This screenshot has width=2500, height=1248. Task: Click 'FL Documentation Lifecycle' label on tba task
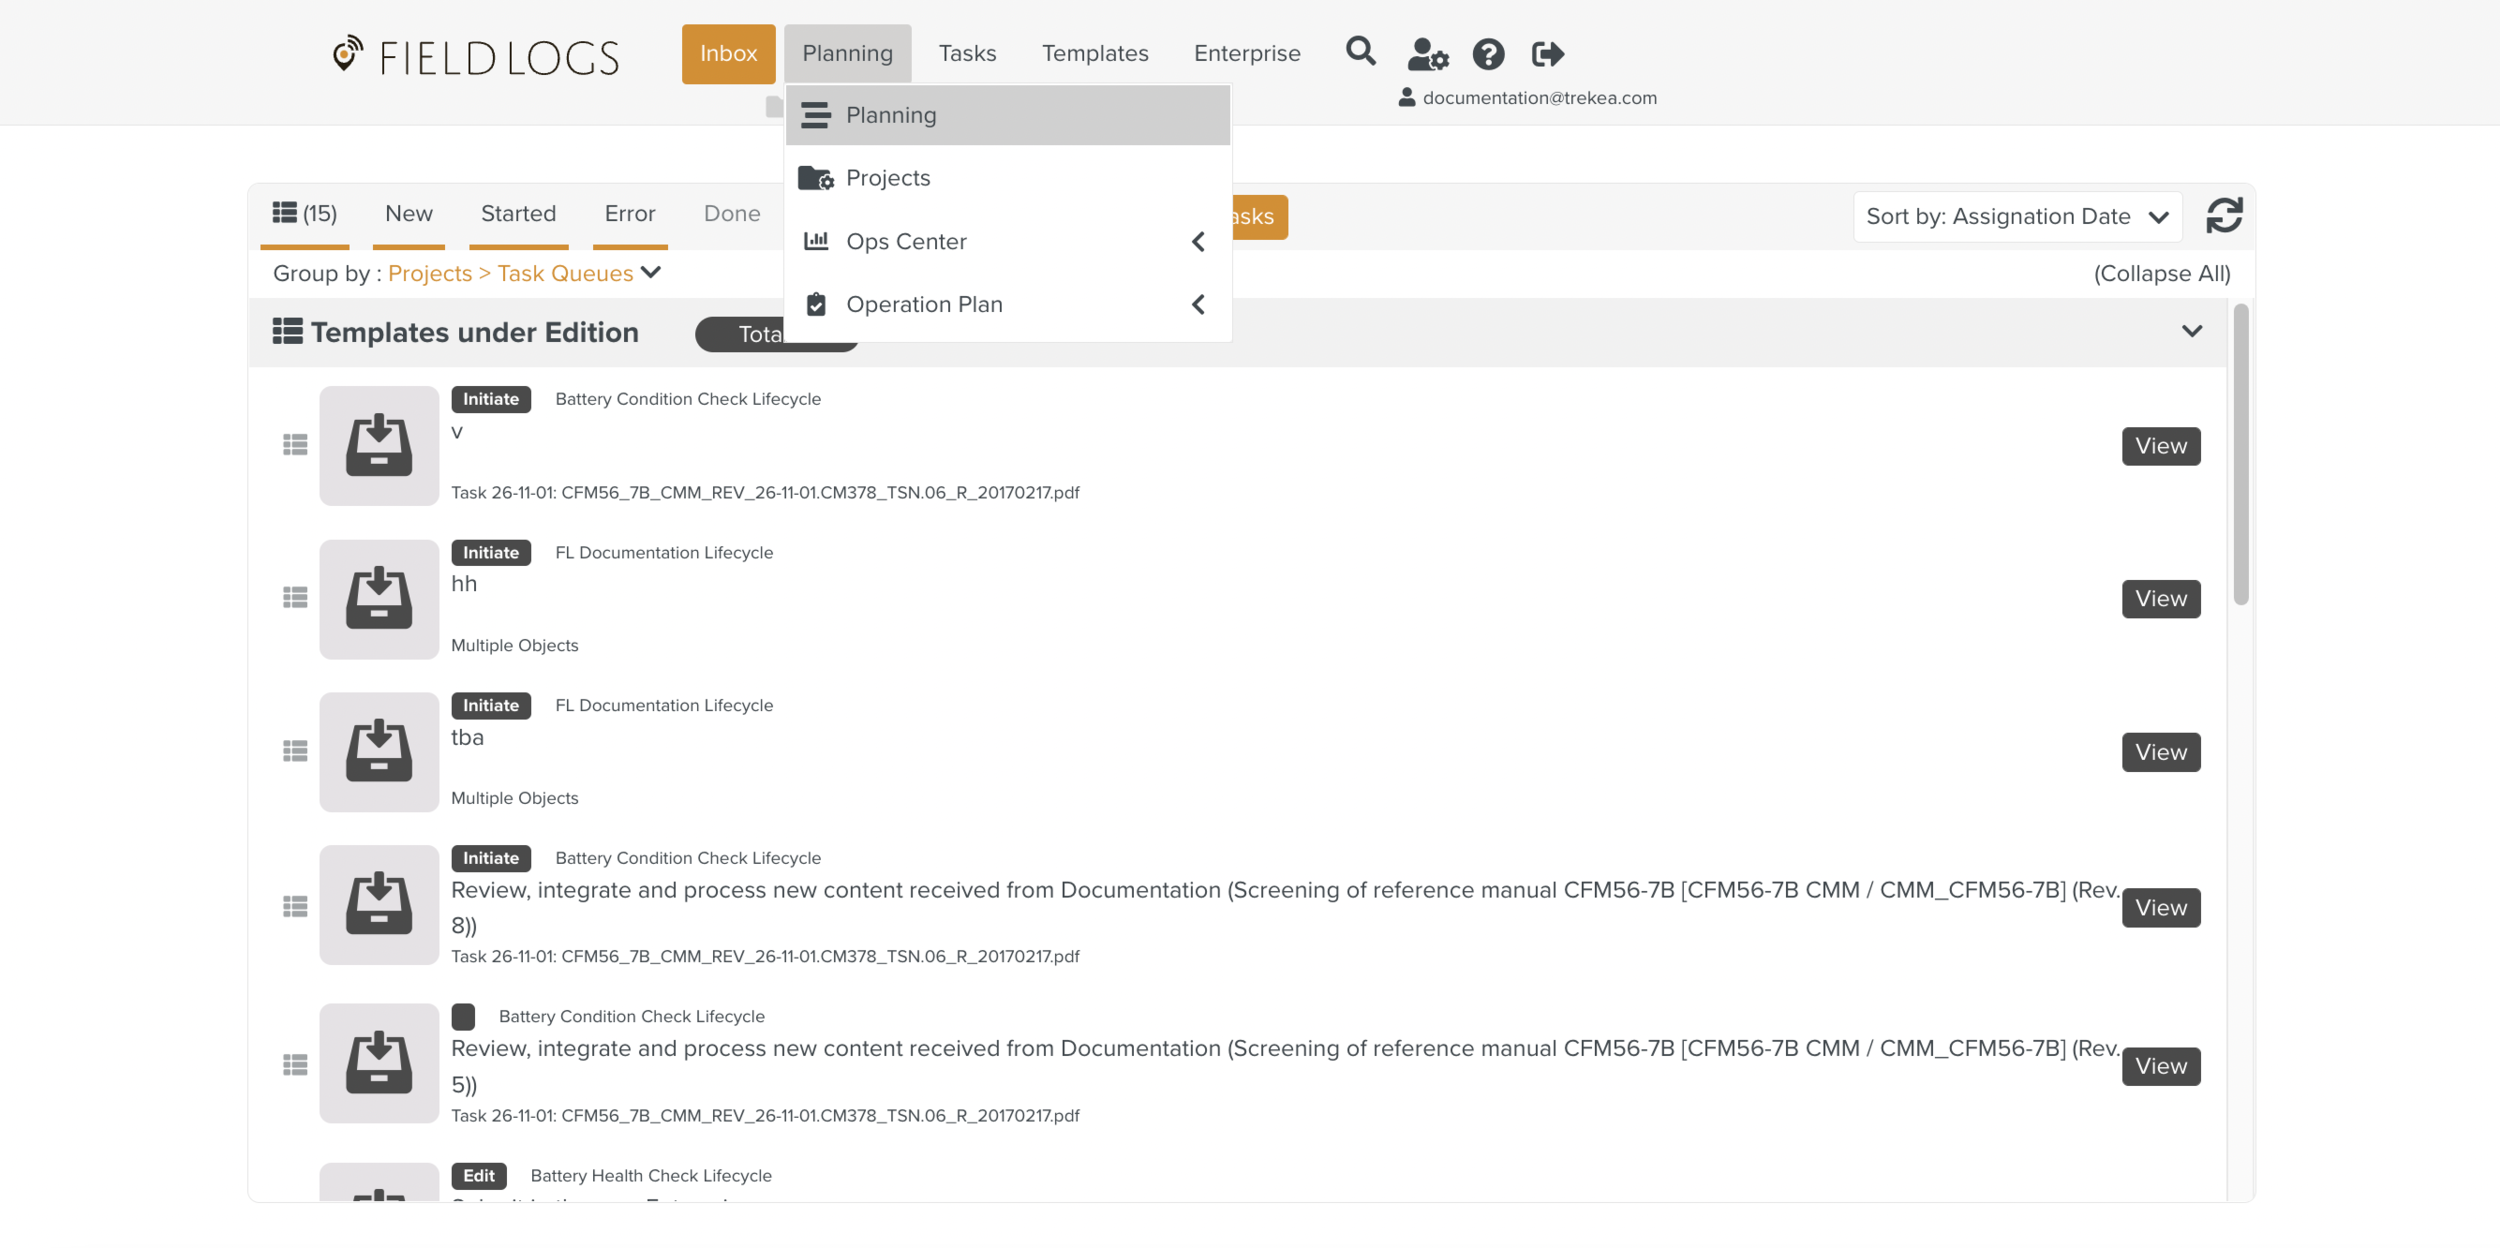pyautogui.click(x=664, y=706)
